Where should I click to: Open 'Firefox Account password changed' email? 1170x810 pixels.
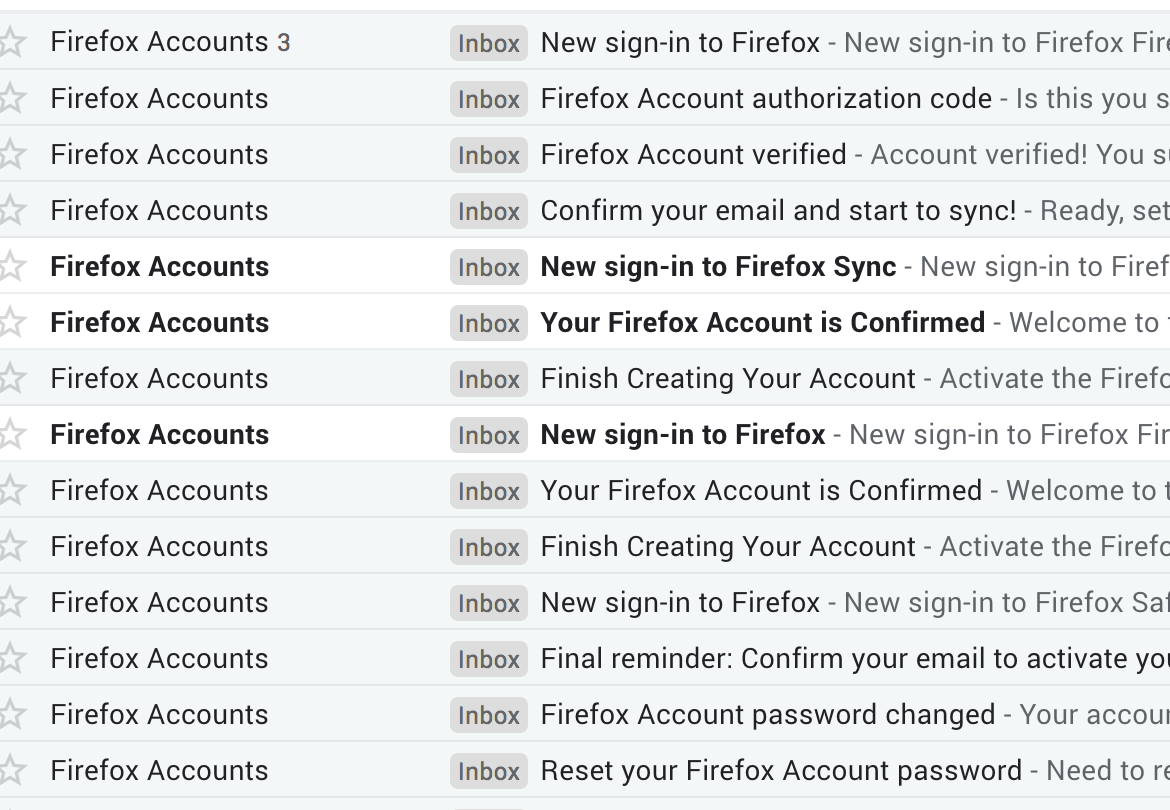pyautogui.click(x=767, y=715)
